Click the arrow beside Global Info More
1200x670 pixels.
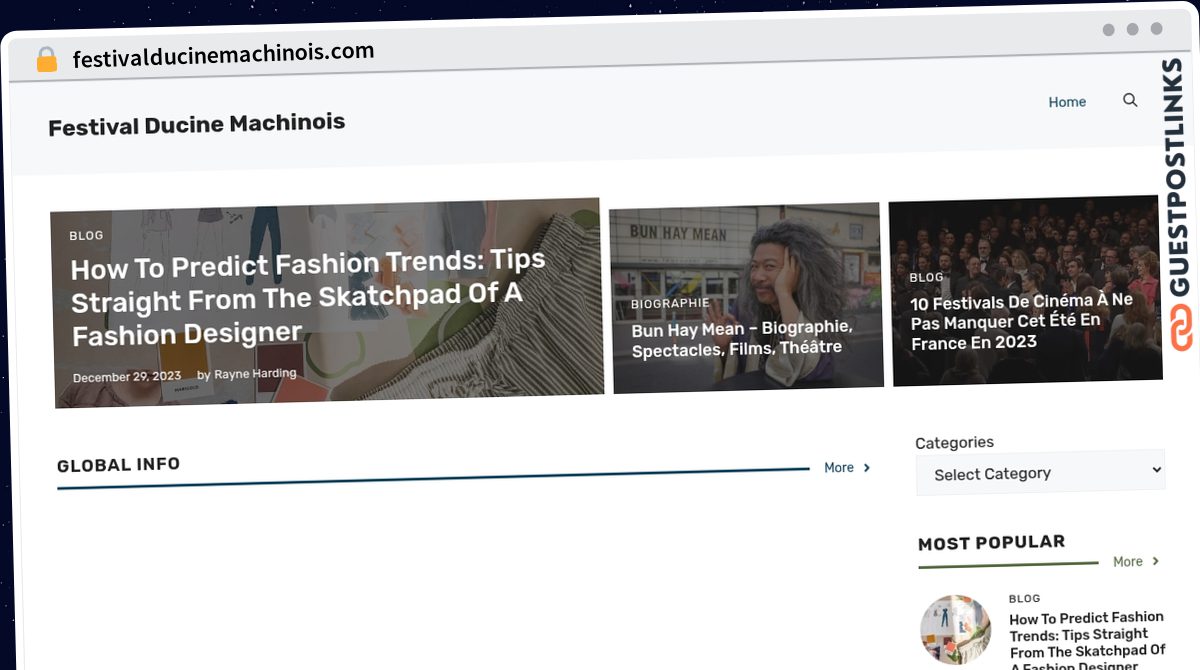tap(867, 467)
